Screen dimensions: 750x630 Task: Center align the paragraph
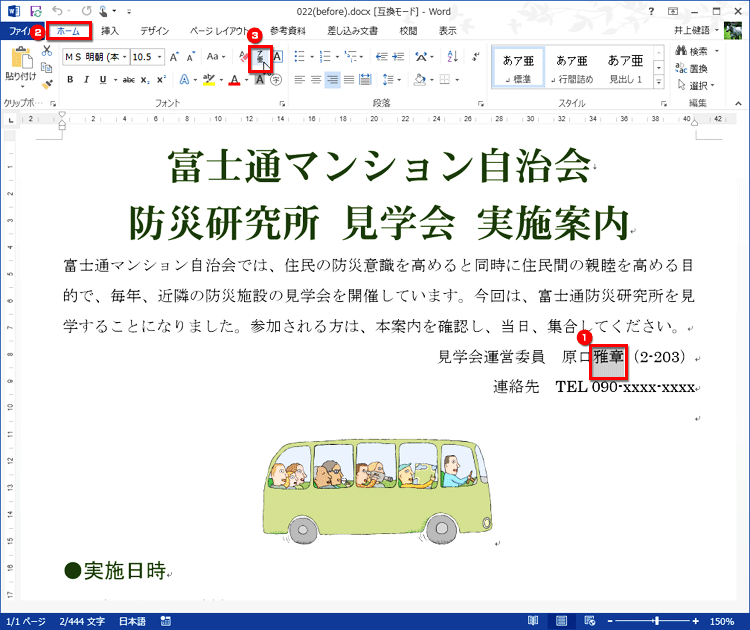click(316, 80)
